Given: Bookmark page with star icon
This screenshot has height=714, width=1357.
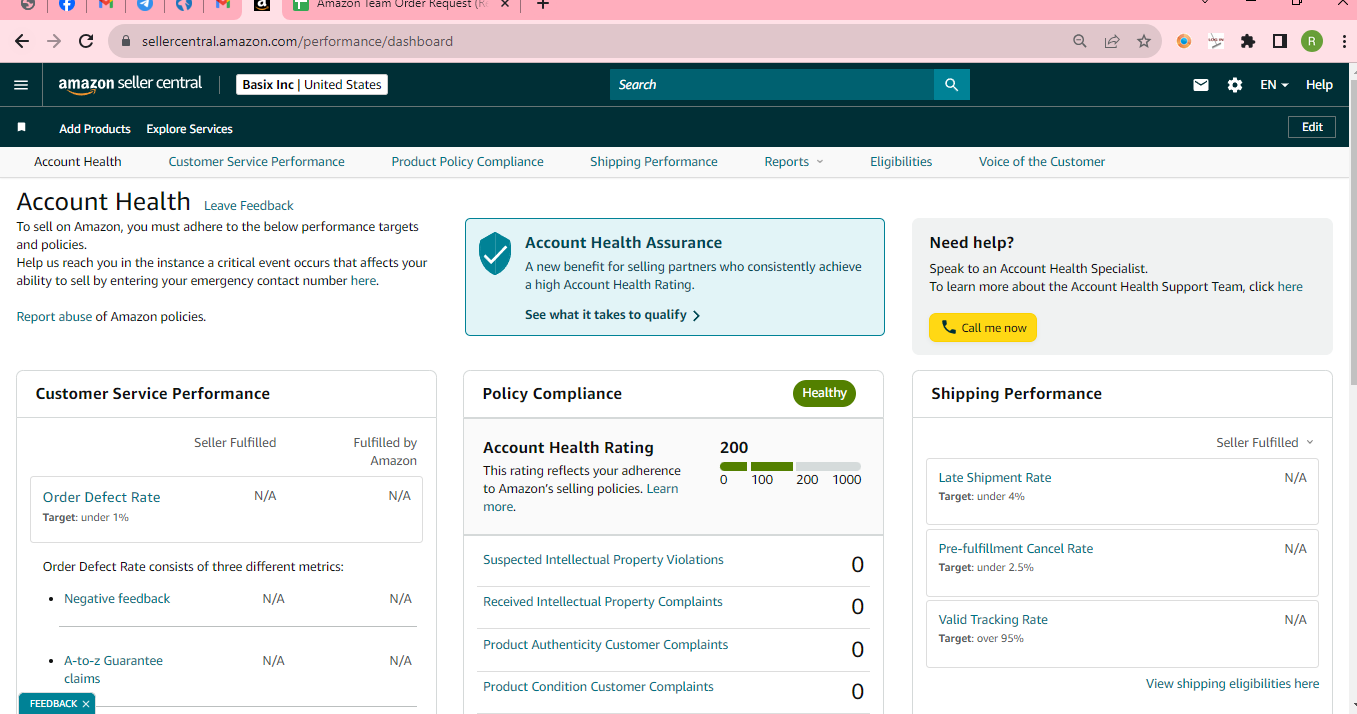Looking at the screenshot, I should pos(1143,41).
